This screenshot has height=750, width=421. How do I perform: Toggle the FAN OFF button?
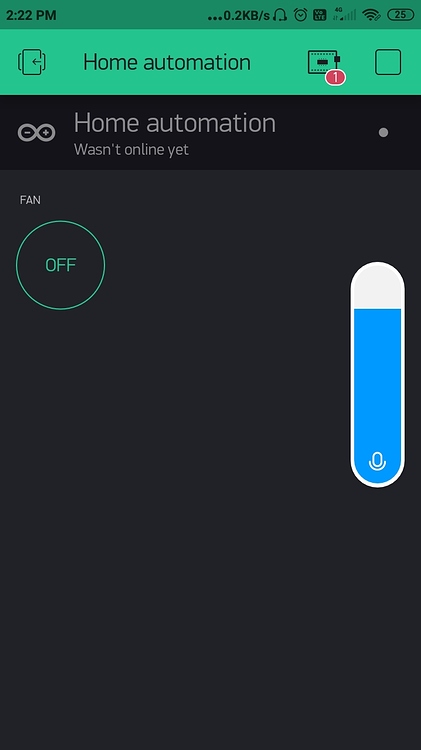point(60,265)
